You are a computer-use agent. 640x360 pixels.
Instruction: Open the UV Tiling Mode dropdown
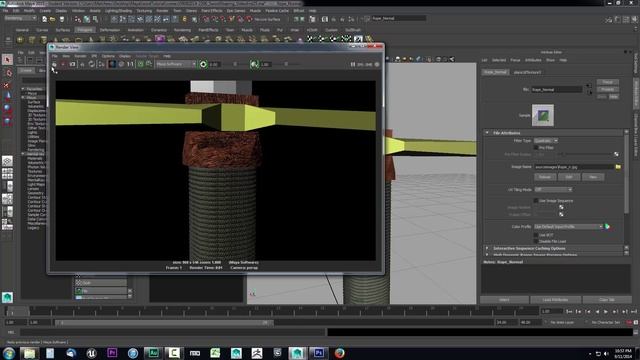(x=553, y=190)
